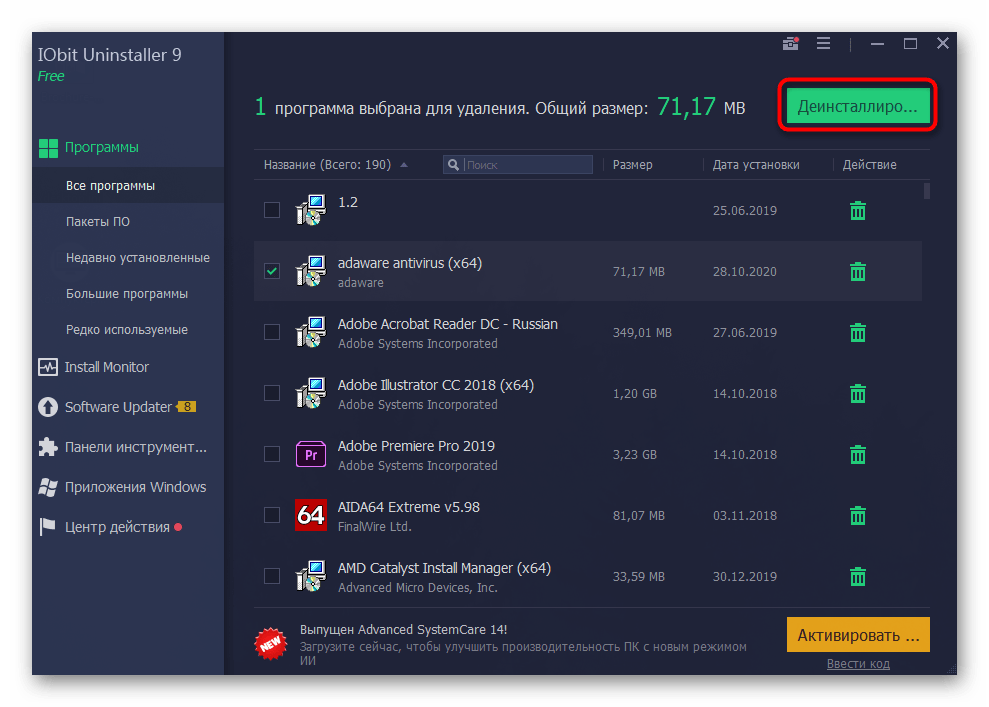Select checkbox for Adobe Illustrator CC 2018
Viewport: 989px width, 707px height.
pyautogui.click(x=272, y=394)
